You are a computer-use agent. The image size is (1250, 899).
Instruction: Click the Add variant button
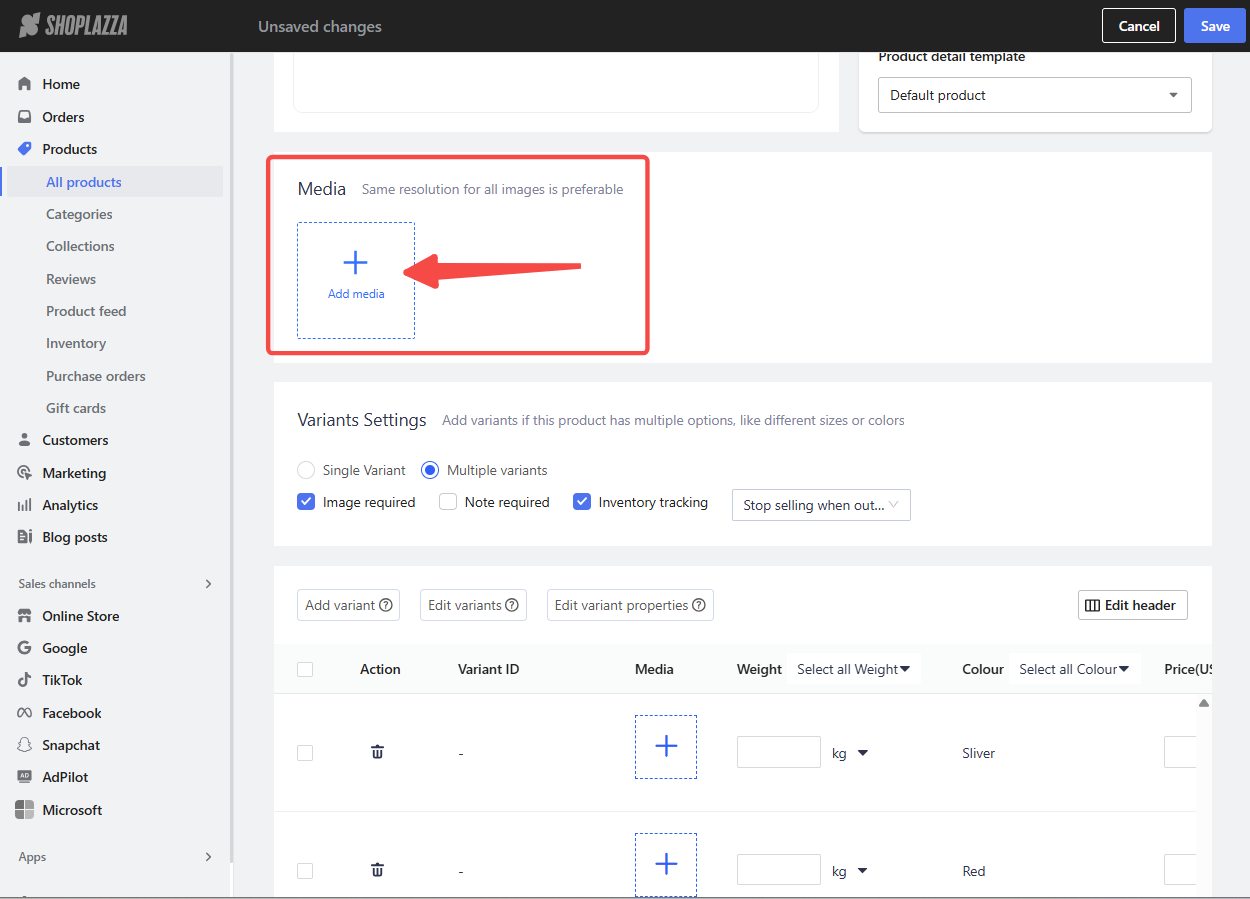click(348, 605)
